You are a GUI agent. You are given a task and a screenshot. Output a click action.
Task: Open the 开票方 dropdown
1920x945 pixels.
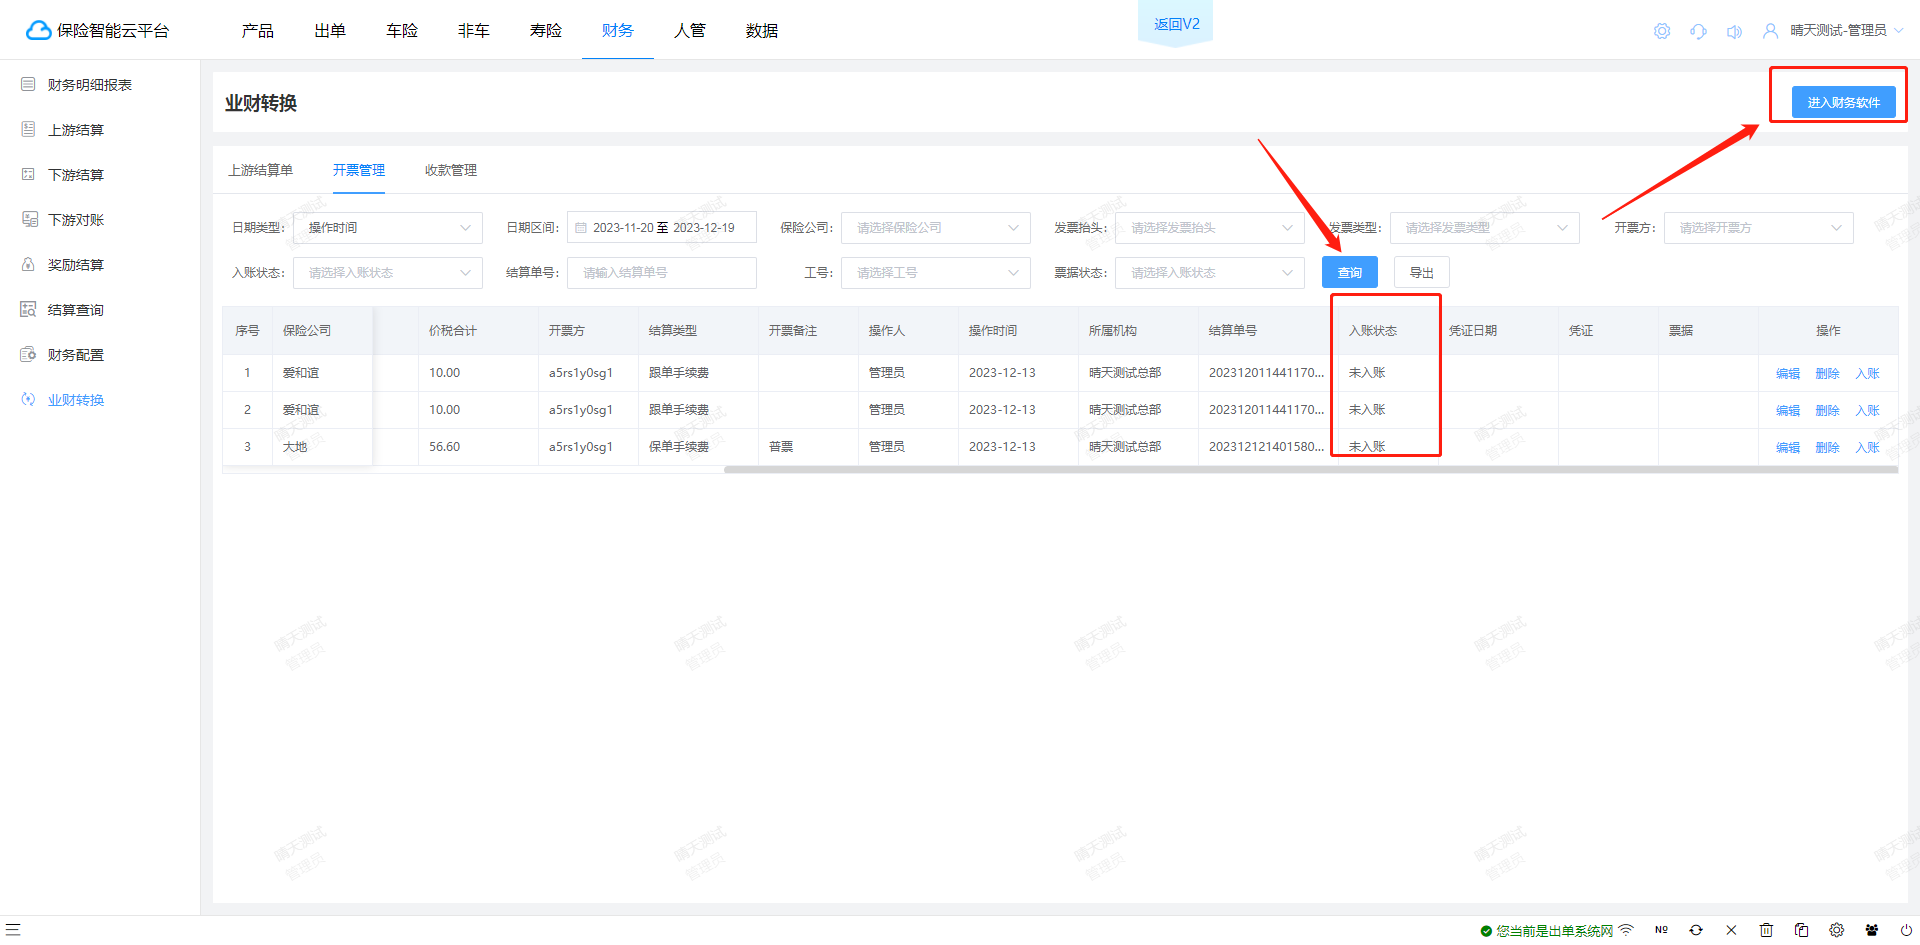(1759, 228)
